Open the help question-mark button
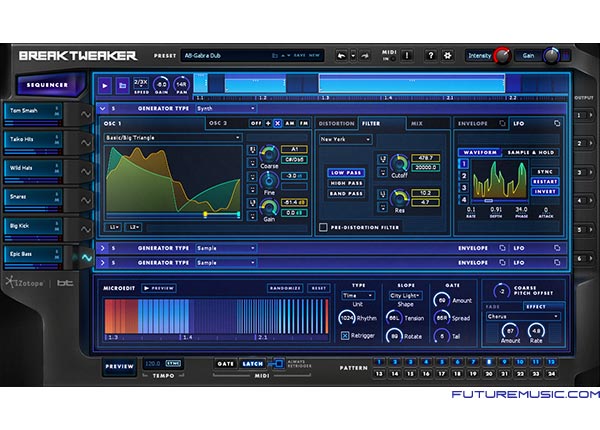This screenshot has width=600, height=430. 430,56
